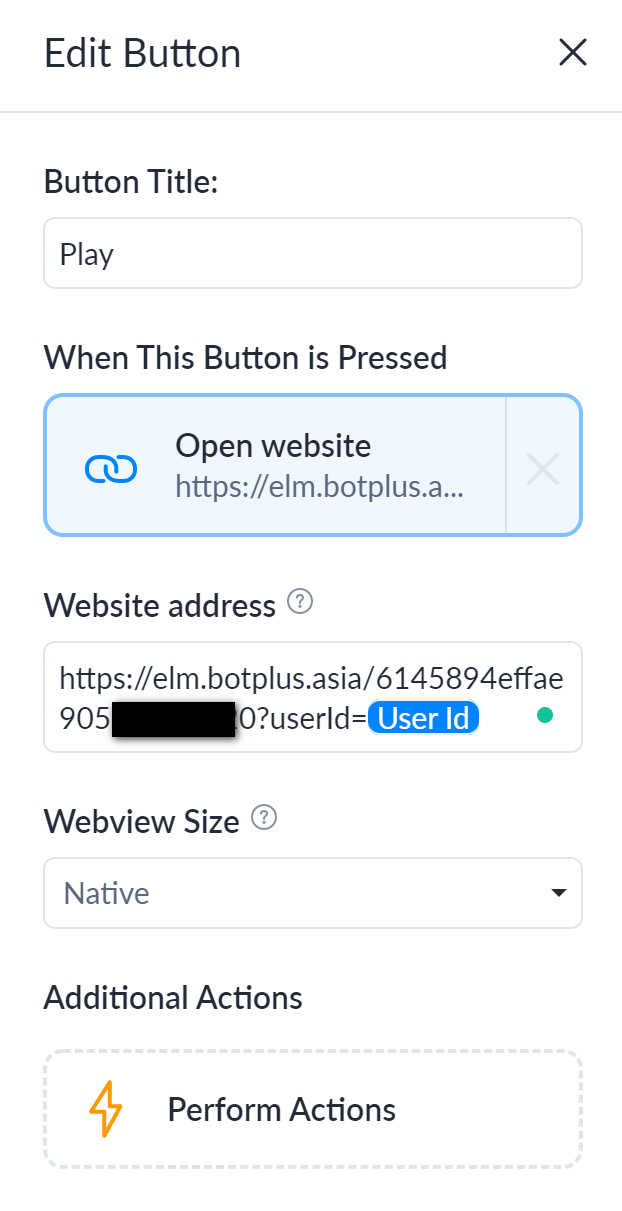Screen dimensions: 622x1211
Task: Open the Native webview size selector
Action: click(x=300, y=893)
